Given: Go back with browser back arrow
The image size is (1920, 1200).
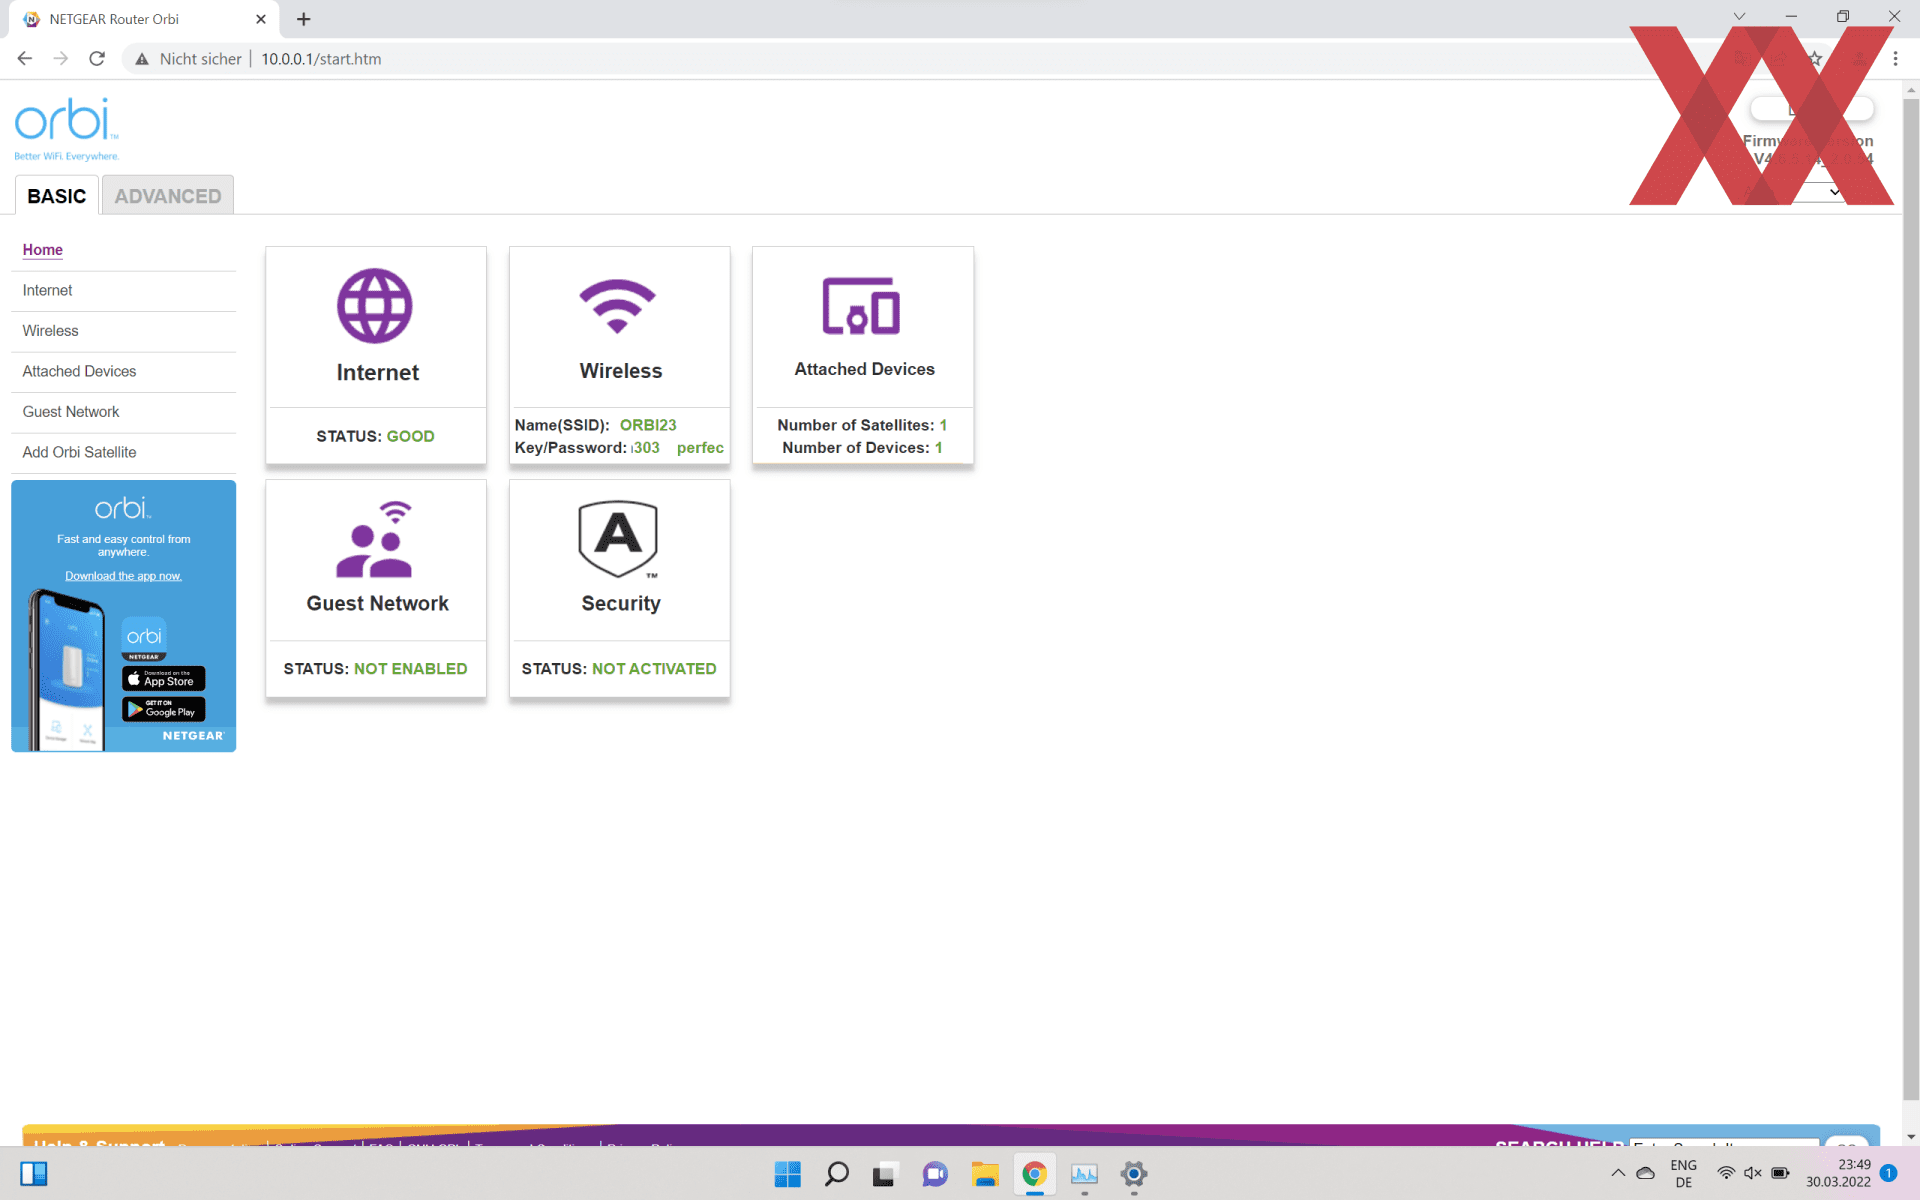Looking at the screenshot, I should click(25, 59).
